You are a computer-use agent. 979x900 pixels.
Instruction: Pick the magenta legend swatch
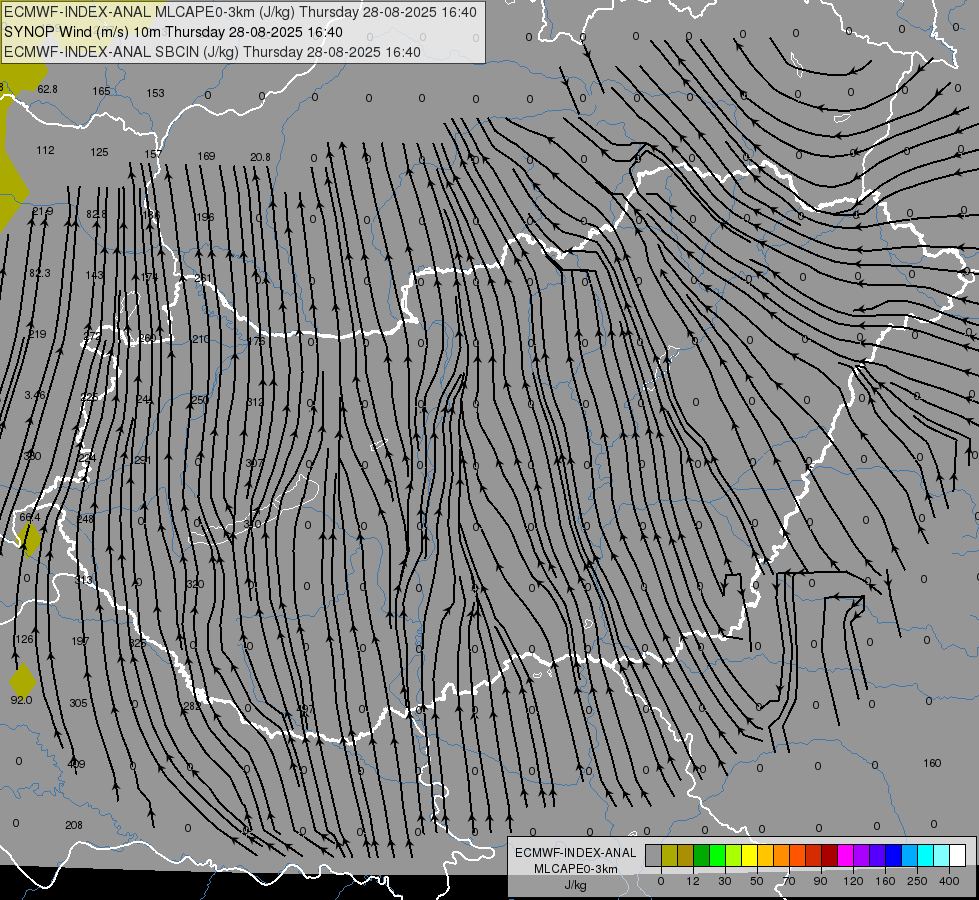pos(845,856)
